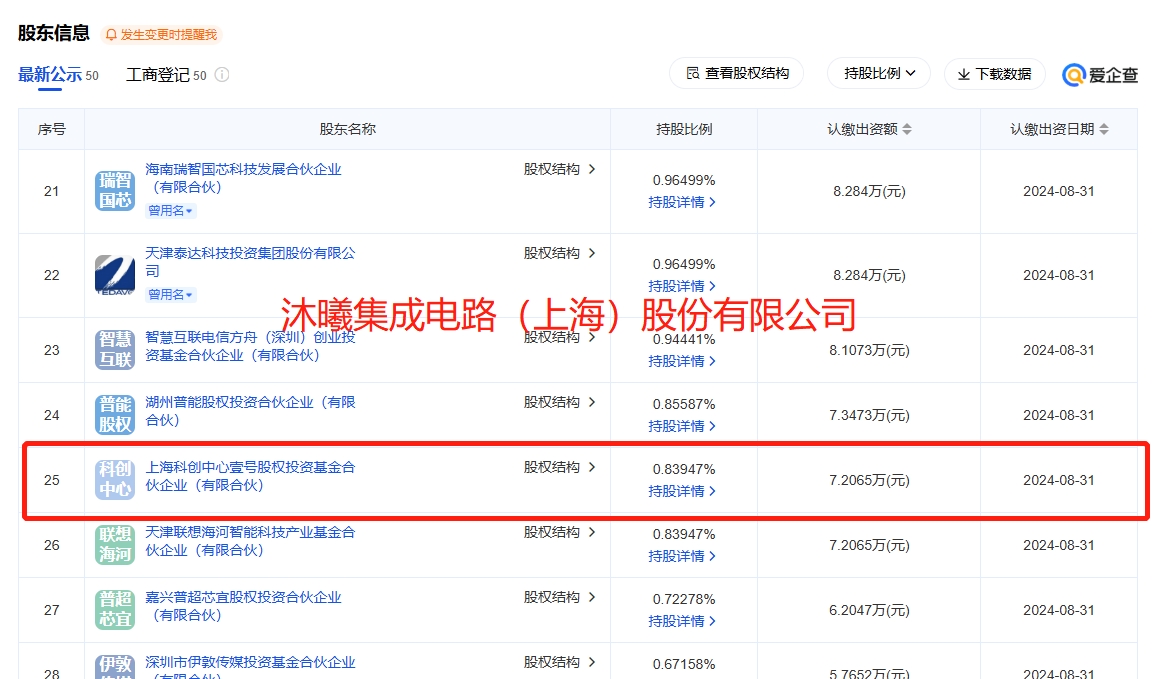Viewport: 1166px width, 679px height.
Task: Open 湖州普能股权投资合伙企业 link
Action: [x=250, y=411]
